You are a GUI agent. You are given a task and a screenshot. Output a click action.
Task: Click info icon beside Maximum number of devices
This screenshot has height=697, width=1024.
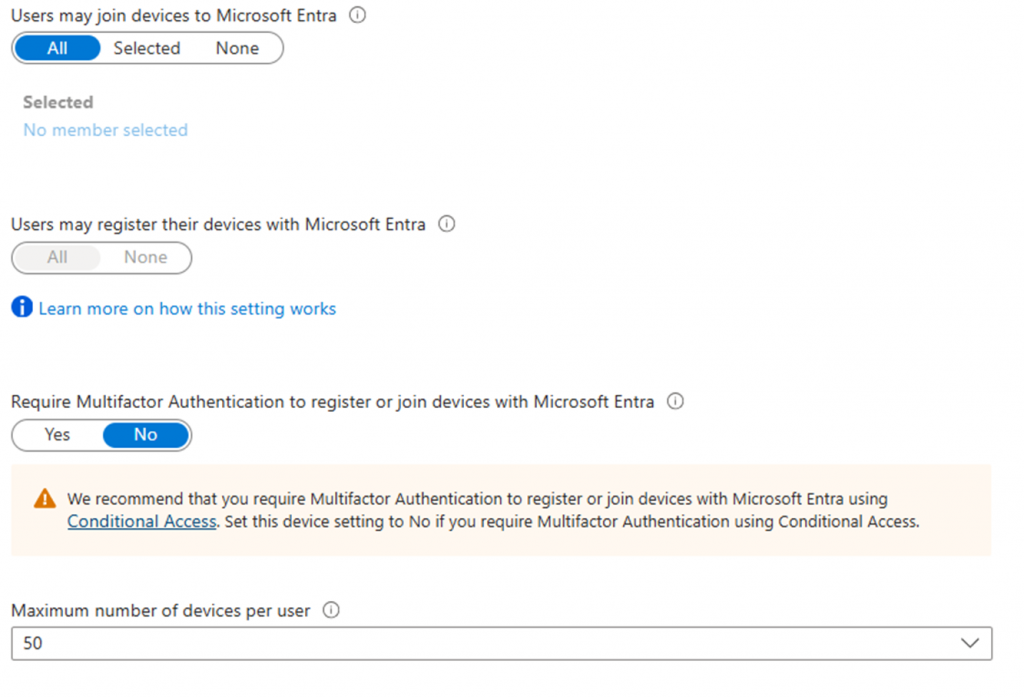(x=331, y=610)
